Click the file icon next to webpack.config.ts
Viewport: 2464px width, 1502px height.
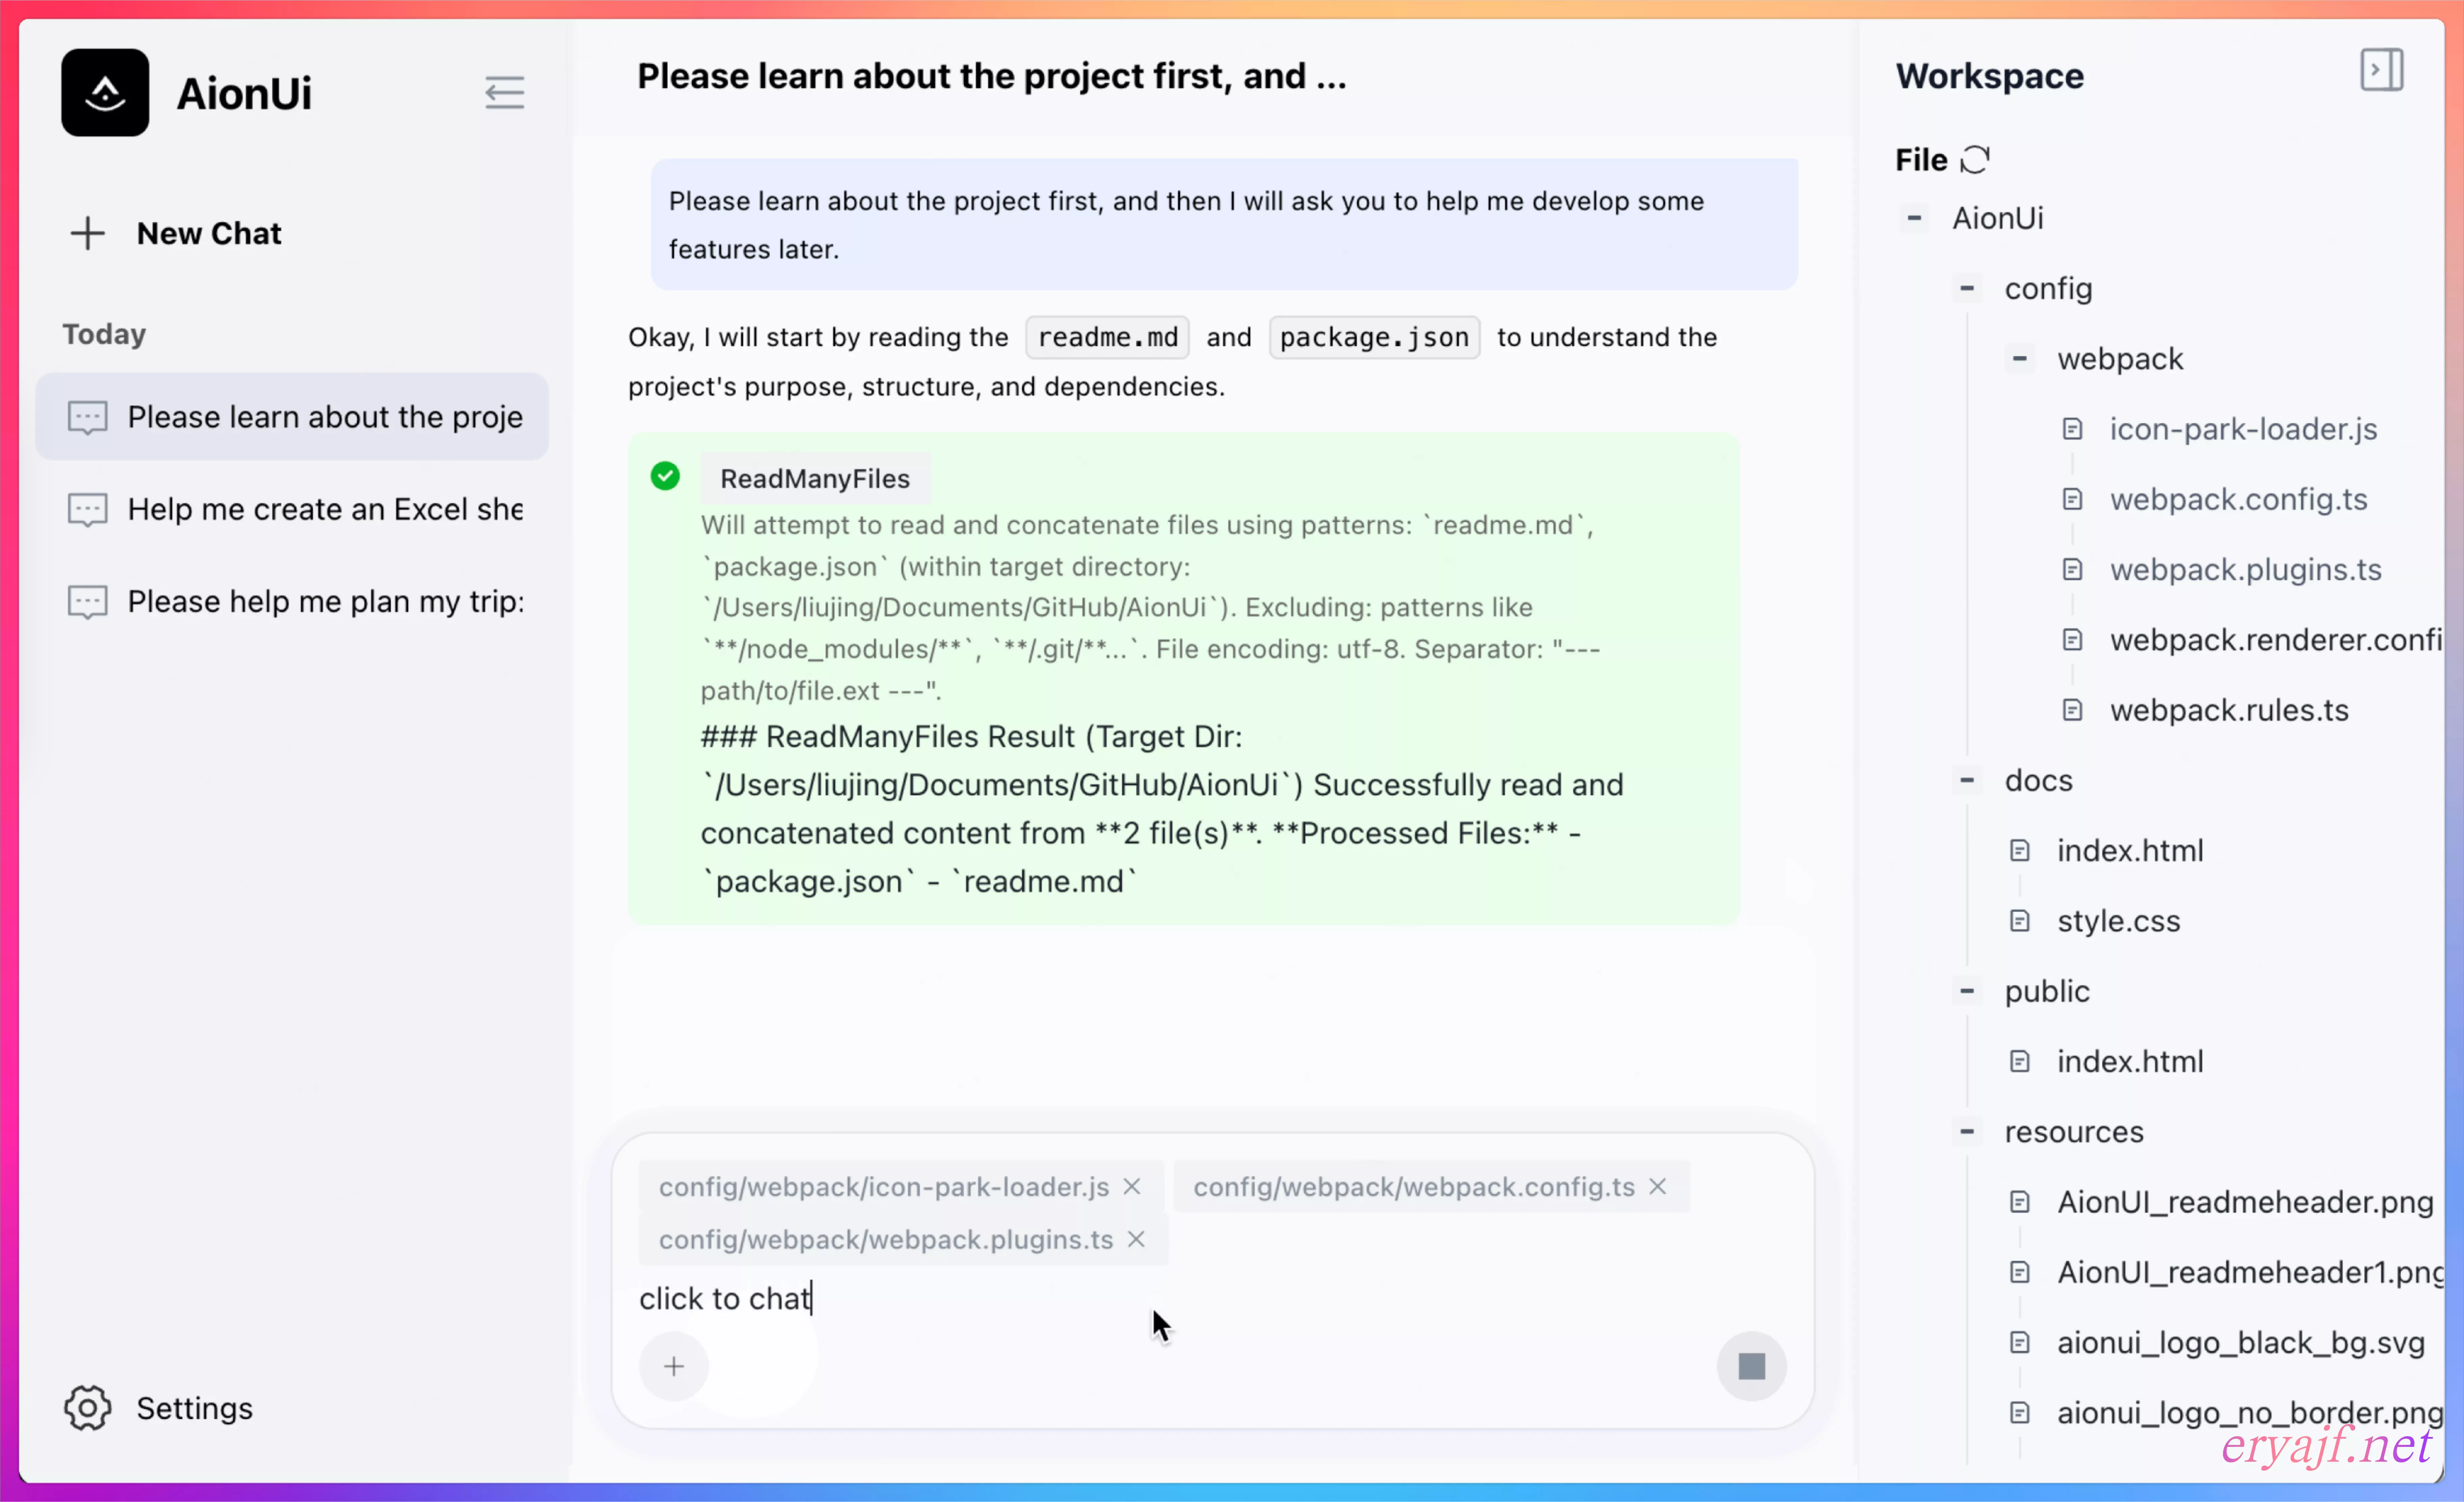click(x=2073, y=499)
